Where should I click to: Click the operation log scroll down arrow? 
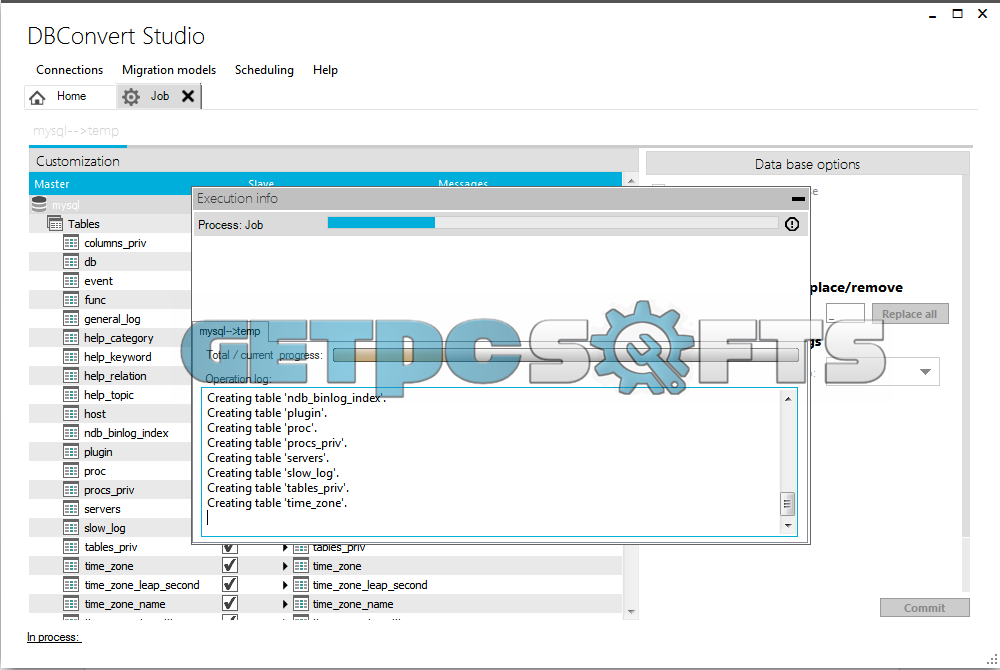(788, 526)
